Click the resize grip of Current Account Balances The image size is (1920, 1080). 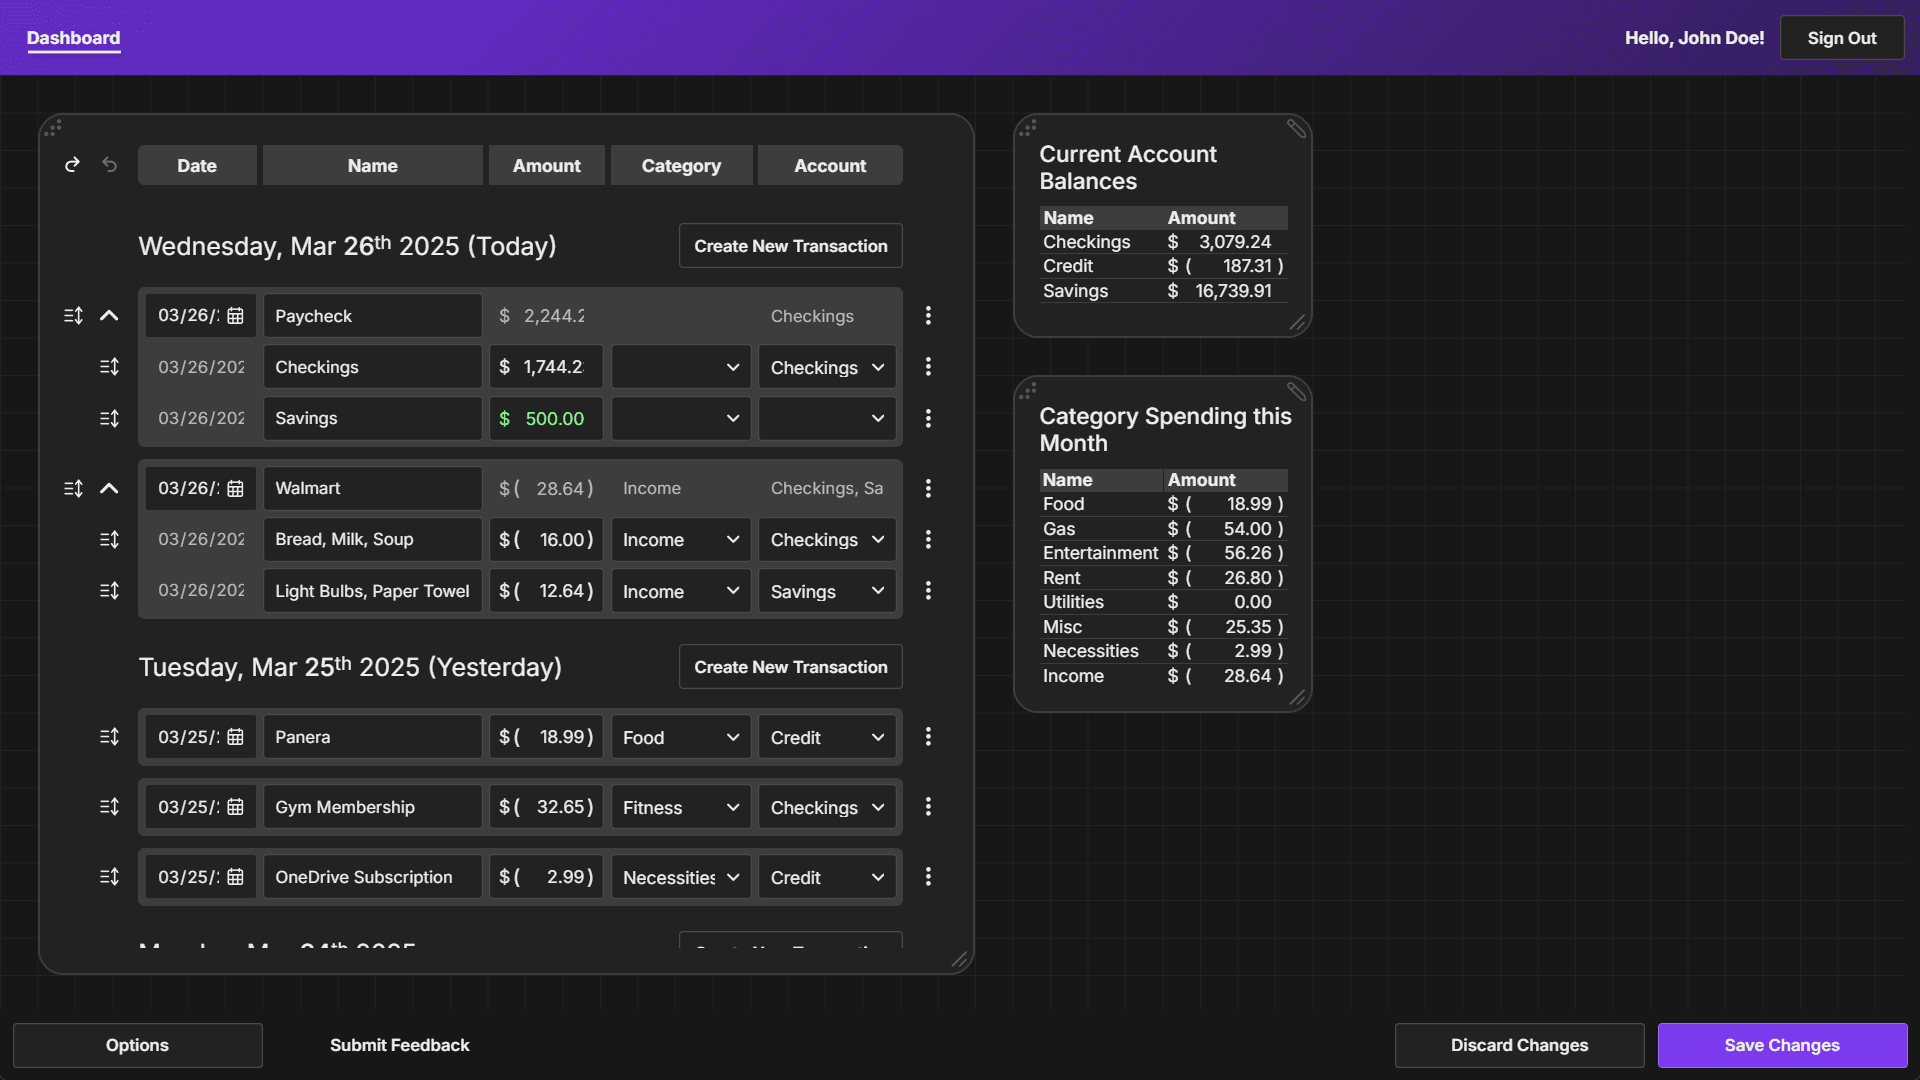(1297, 322)
